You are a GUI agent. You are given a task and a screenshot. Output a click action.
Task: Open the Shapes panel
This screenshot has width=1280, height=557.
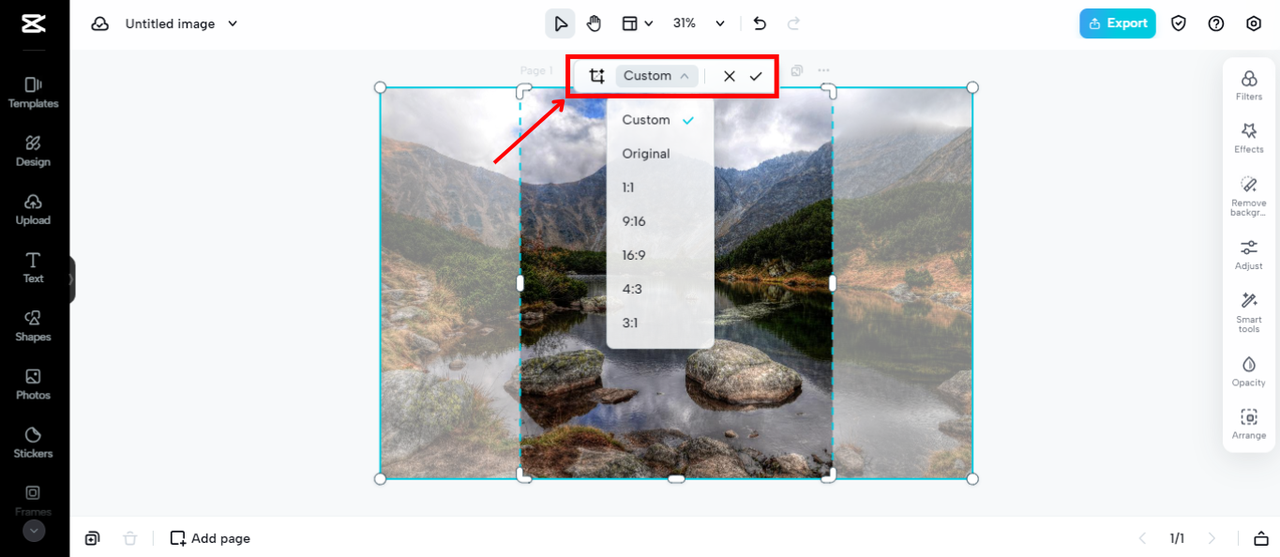pyautogui.click(x=33, y=326)
